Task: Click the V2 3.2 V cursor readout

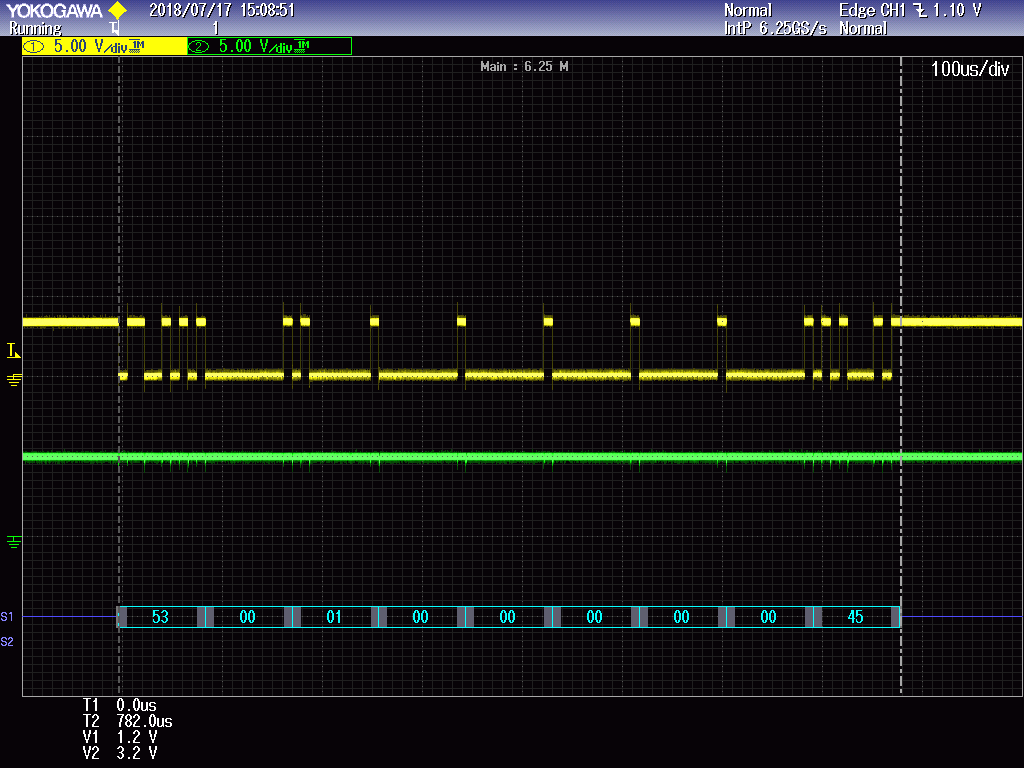Action: point(120,752)
